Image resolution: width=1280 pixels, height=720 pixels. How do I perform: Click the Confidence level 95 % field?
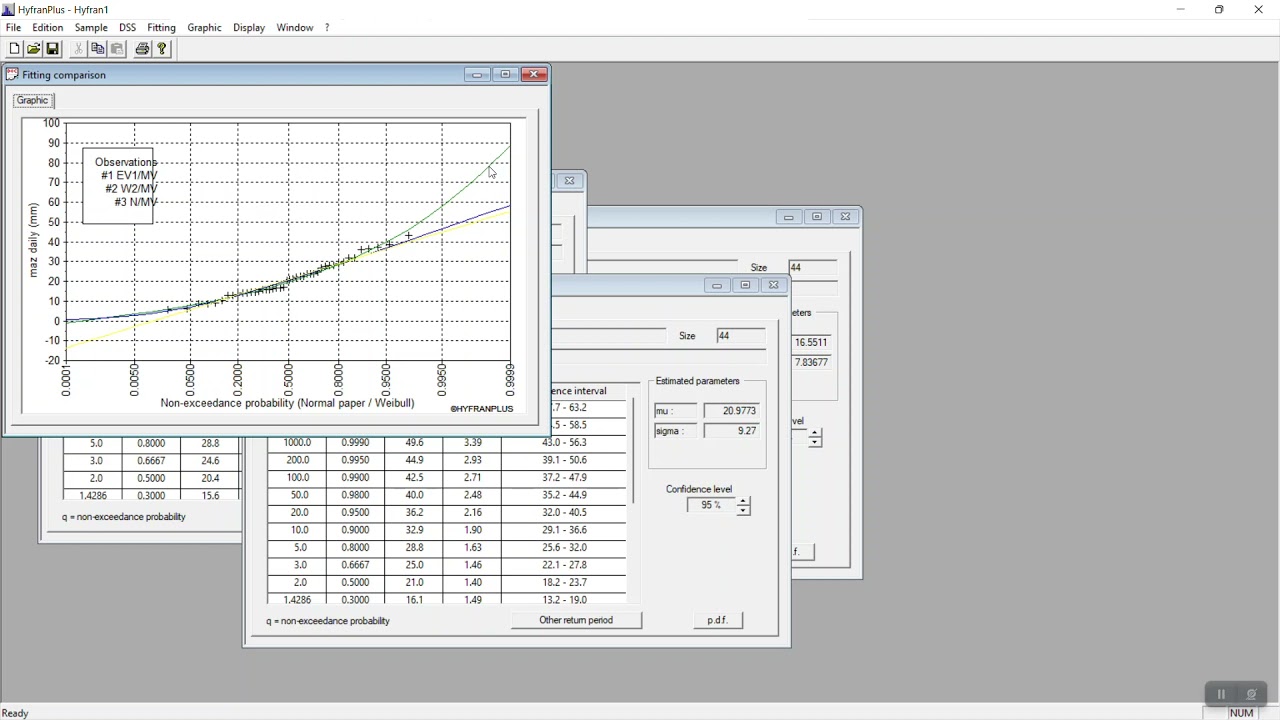click(x=711, y=506)
